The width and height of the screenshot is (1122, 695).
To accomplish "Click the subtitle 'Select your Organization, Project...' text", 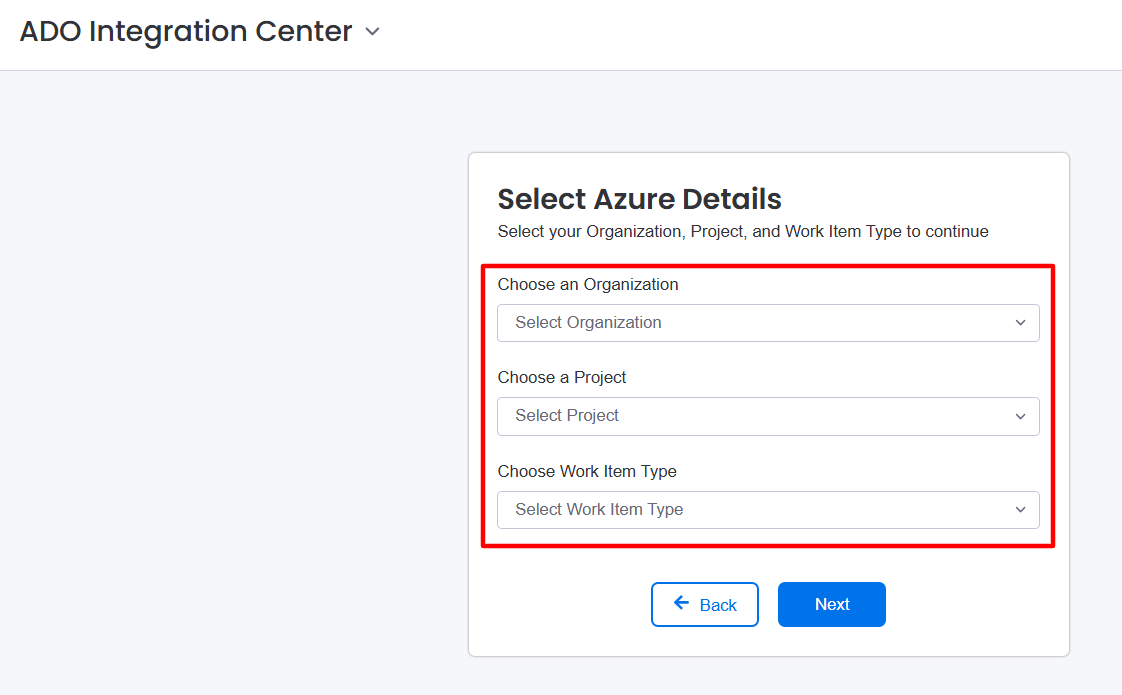I will [743, 231].
